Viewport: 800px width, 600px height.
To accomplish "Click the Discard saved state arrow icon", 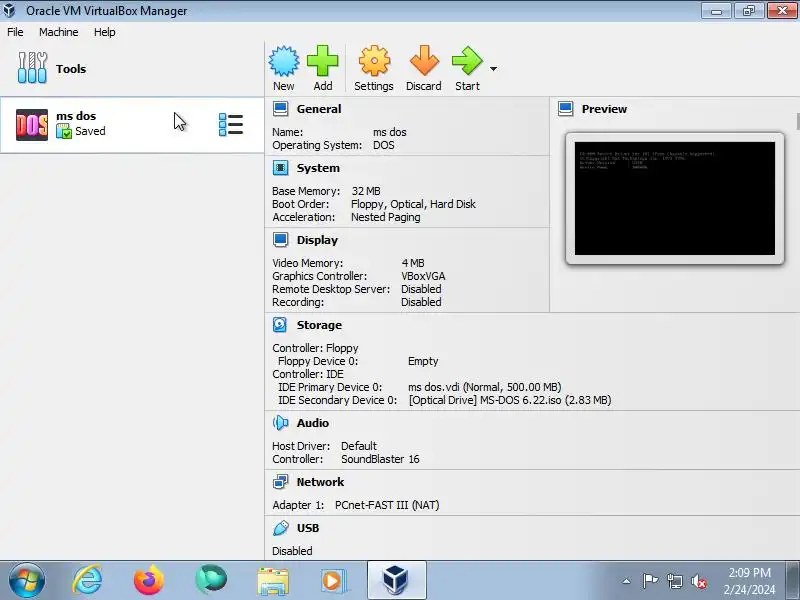I will tap(424, 61).
